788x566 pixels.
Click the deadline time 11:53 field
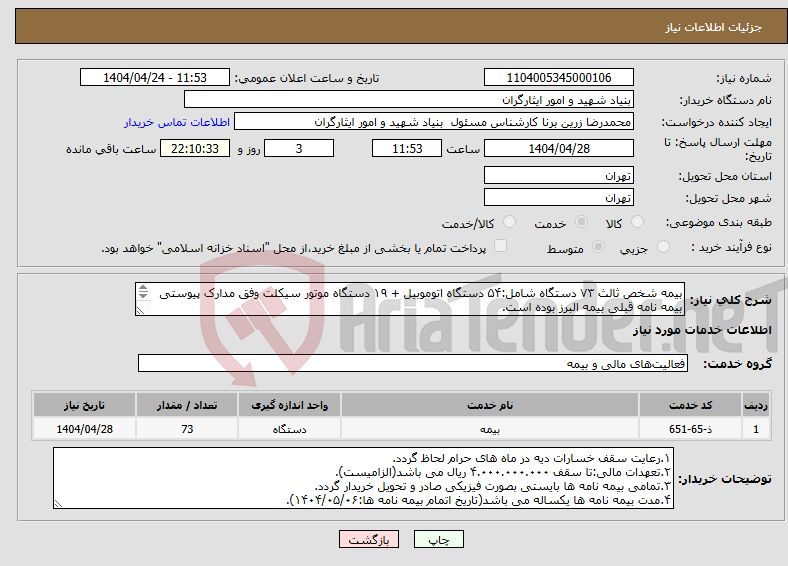tap(407, 148)
